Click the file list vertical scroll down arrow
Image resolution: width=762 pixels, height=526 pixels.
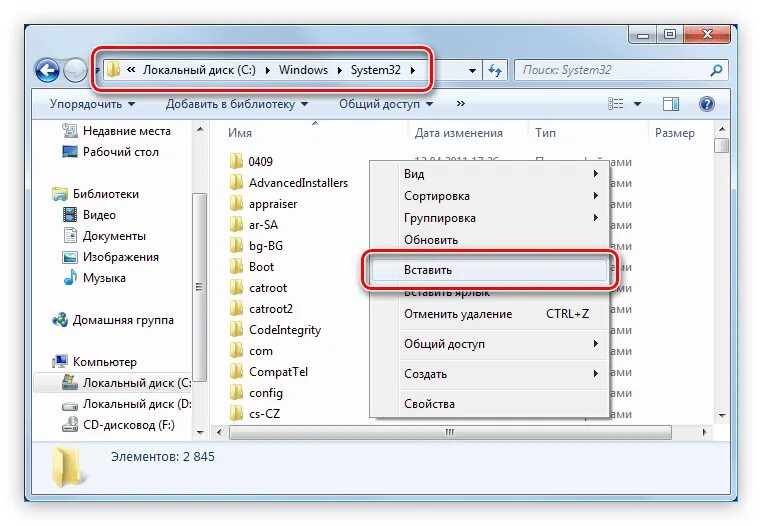click(x=722, y=415)
